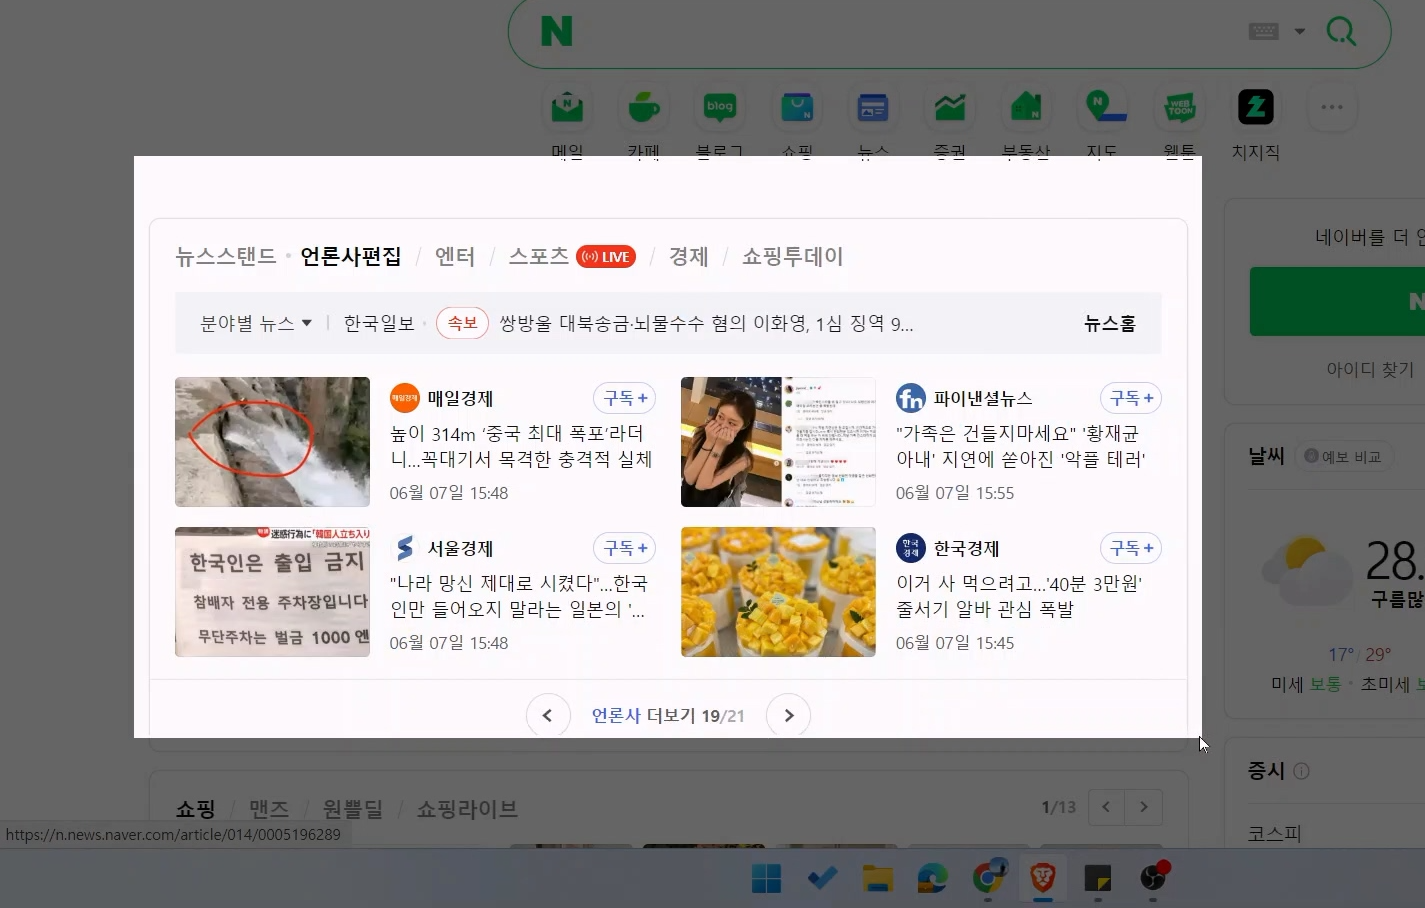Open the Naver Cafe shortcut icon
The height and width of the screenshot is (908, 1425).
coord(643,107)
